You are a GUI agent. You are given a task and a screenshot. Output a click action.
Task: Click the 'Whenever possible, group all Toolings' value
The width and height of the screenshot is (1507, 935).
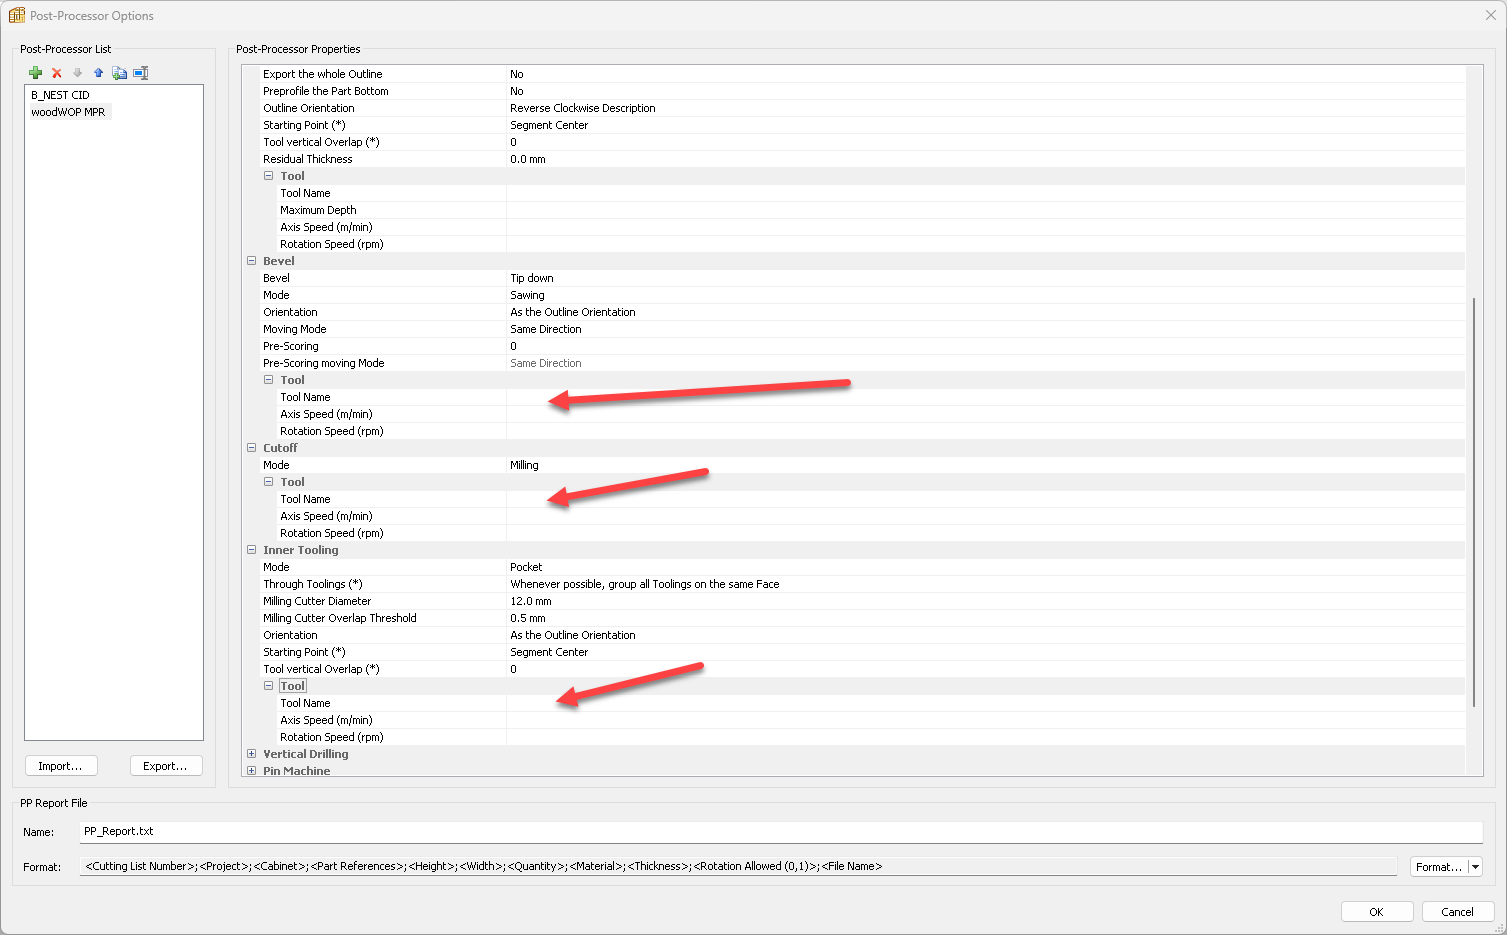(645, 584)
